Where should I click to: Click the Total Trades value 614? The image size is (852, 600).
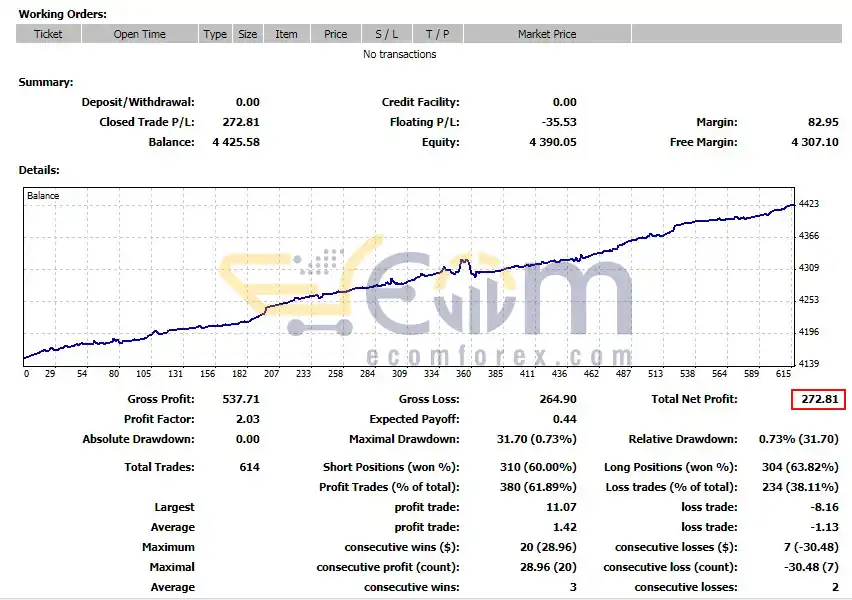pyautogui.click(x=249, y=467)
